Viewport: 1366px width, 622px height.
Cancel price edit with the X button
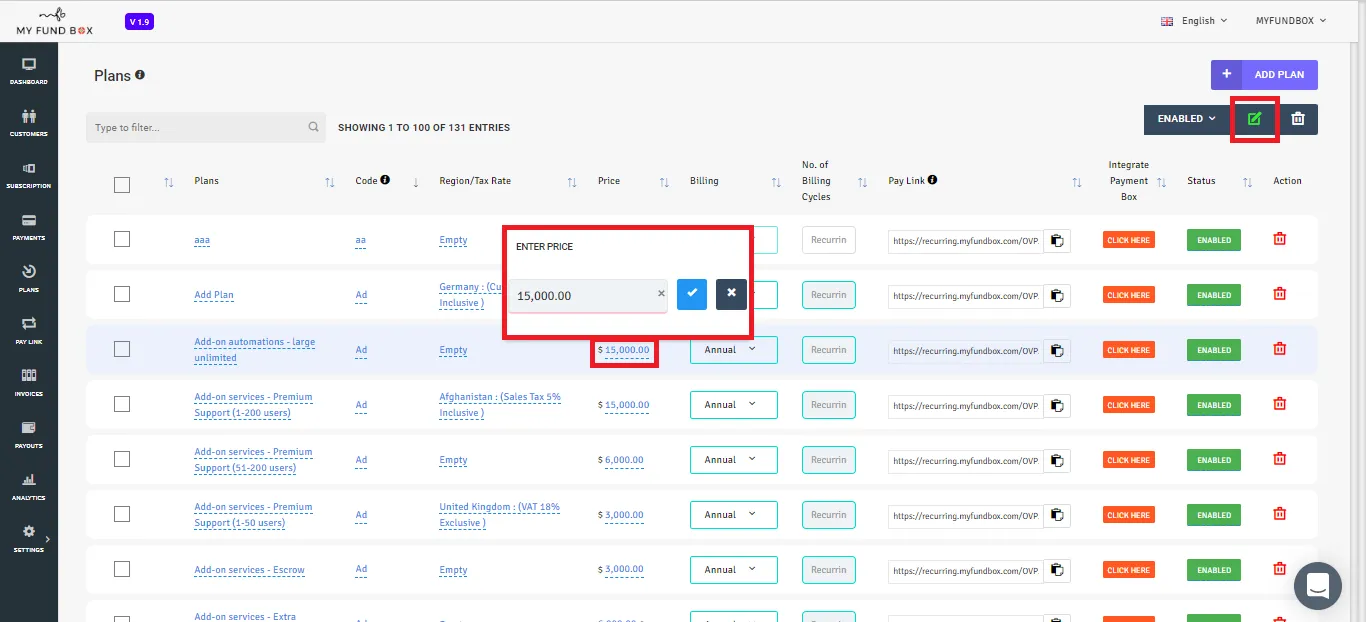coord(731,294)
